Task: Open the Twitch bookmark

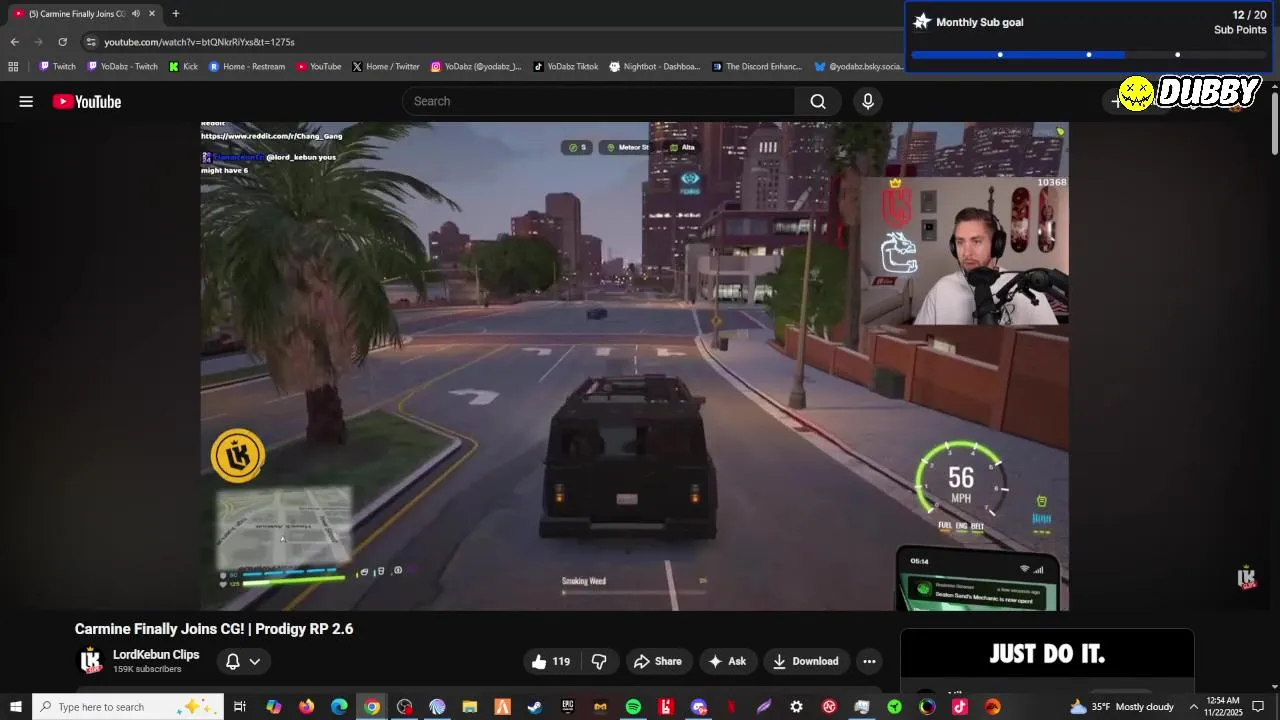Action: click(57, 67)
